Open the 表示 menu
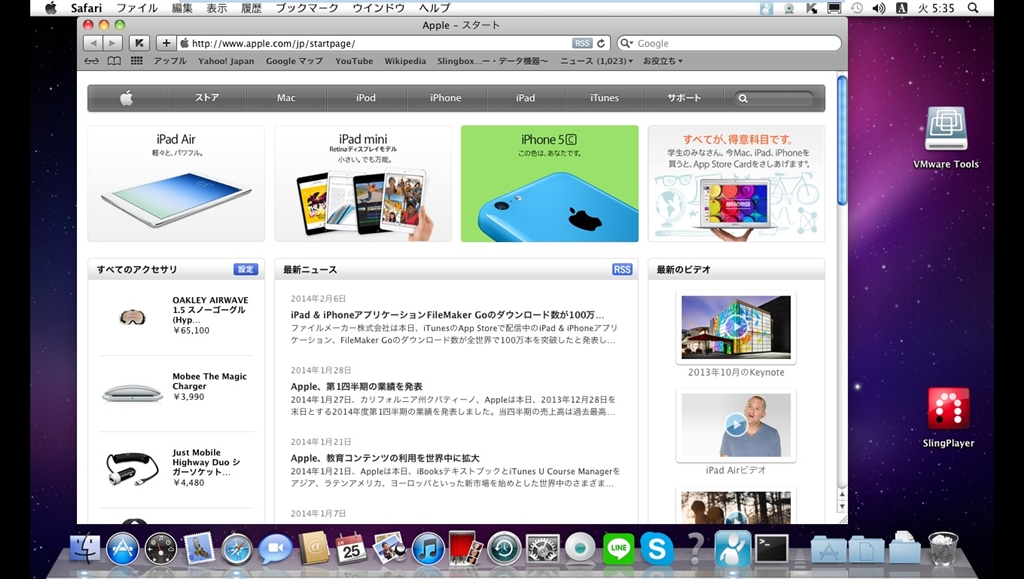The width and height of the screenshot is (1024, 579). (x=216, y=8)
